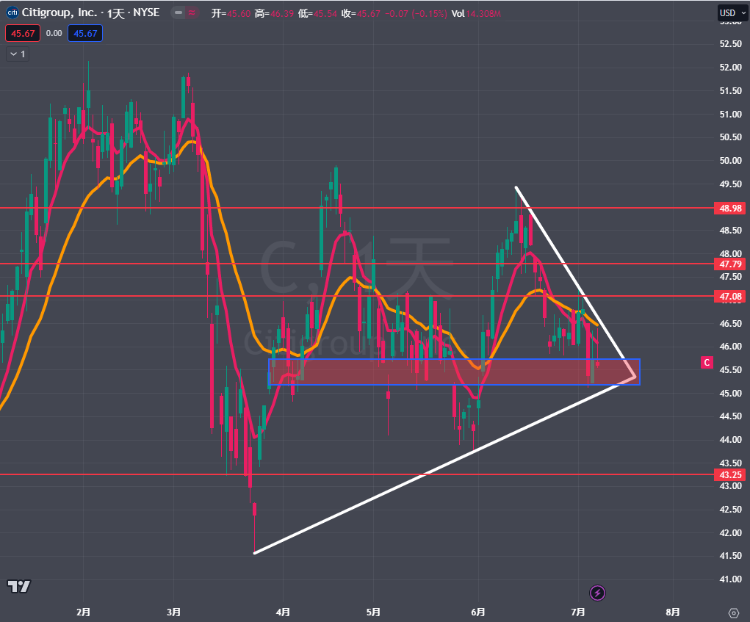Select the 43.25 support line label

[729, 474]
